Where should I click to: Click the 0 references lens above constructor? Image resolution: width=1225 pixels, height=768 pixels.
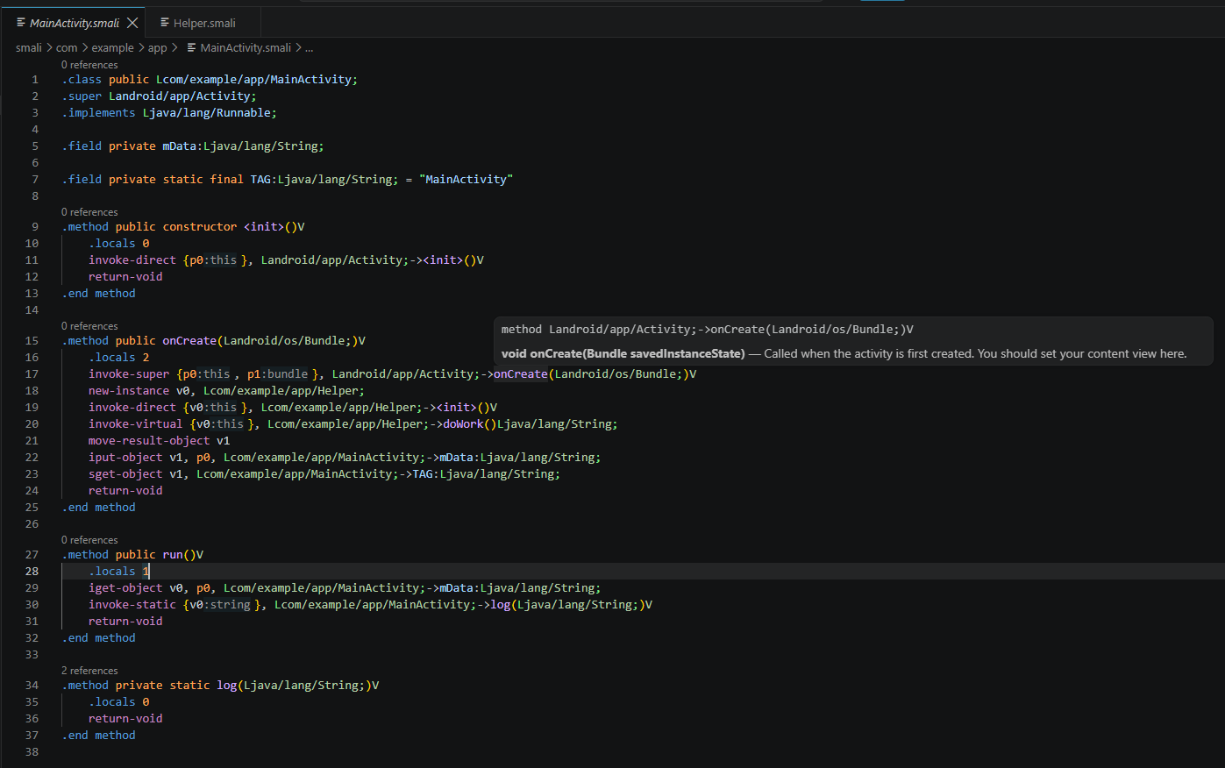tap(89, 212)
